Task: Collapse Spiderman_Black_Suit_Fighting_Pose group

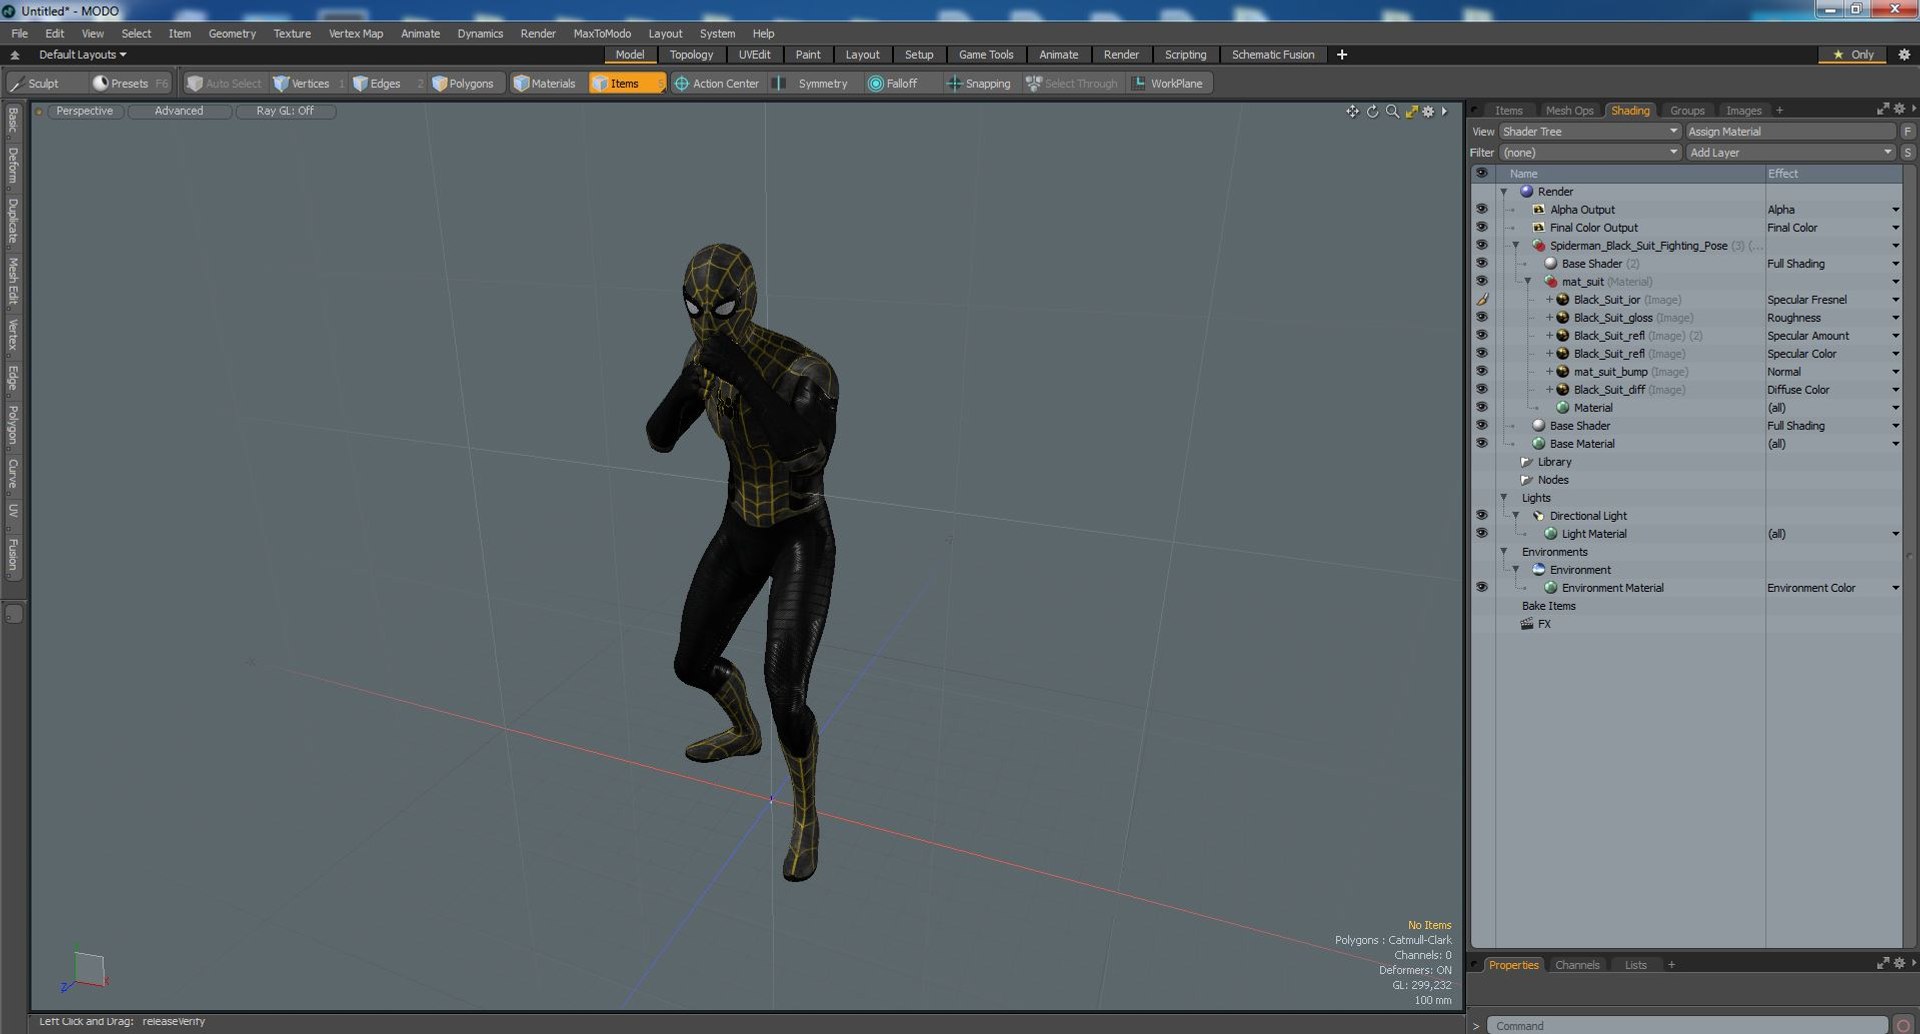Action: click(x=1515, y=246)
